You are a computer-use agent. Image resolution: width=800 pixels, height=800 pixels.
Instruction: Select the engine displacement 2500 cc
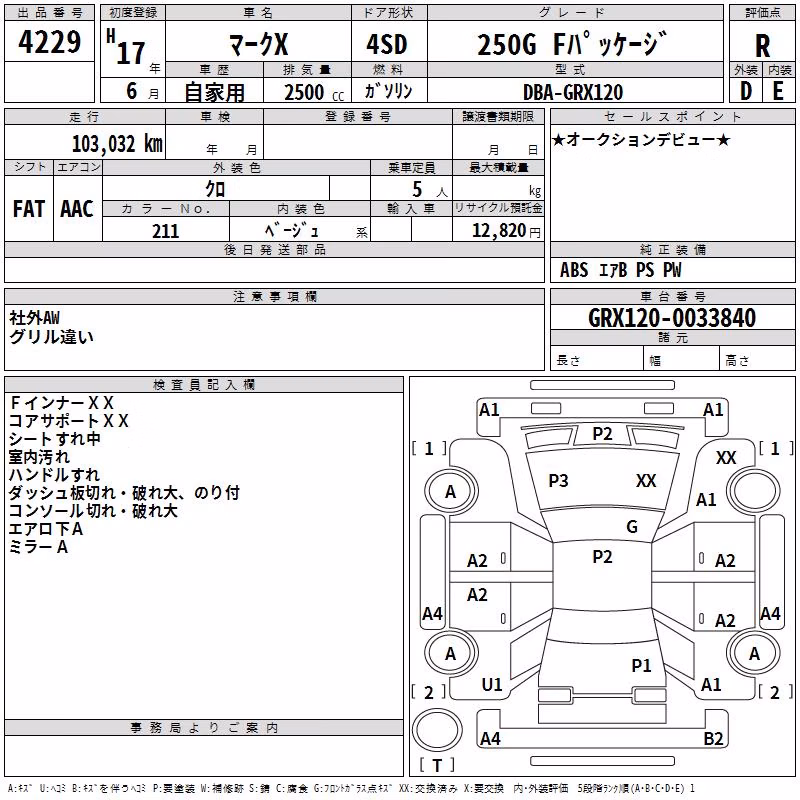coord(314,92)
